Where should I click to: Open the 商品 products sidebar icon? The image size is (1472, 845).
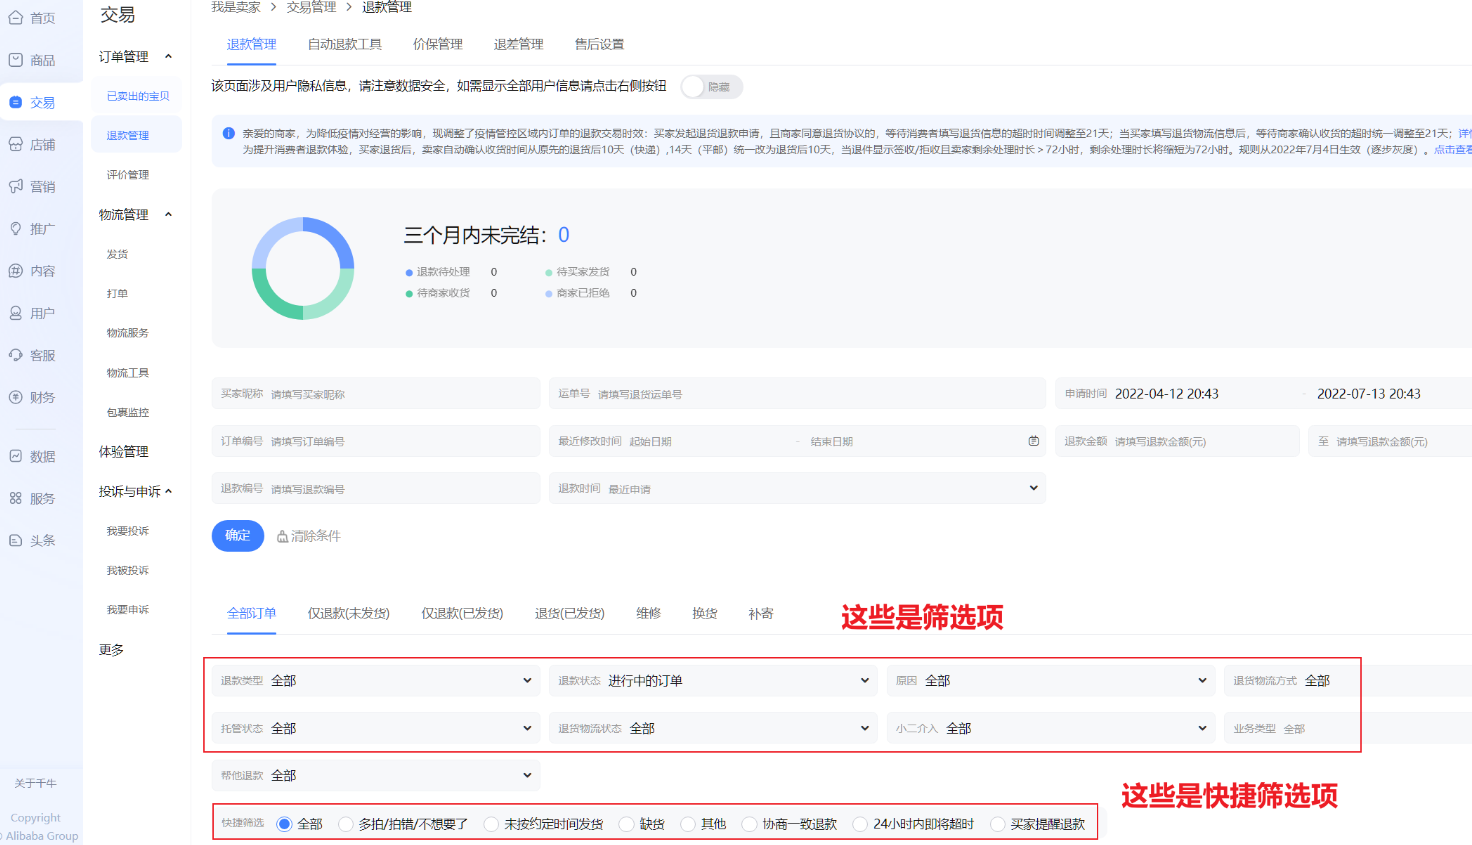15,60
